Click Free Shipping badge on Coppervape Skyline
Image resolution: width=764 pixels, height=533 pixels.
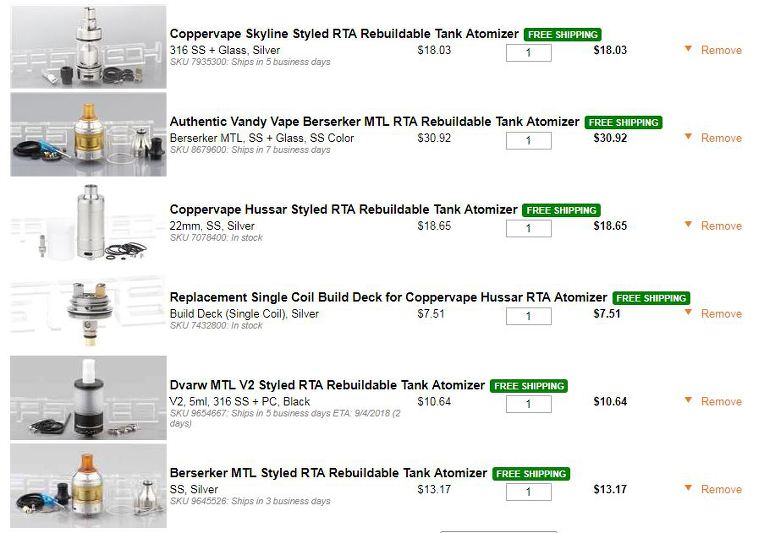pyautogui.click(x=562, y=34)
